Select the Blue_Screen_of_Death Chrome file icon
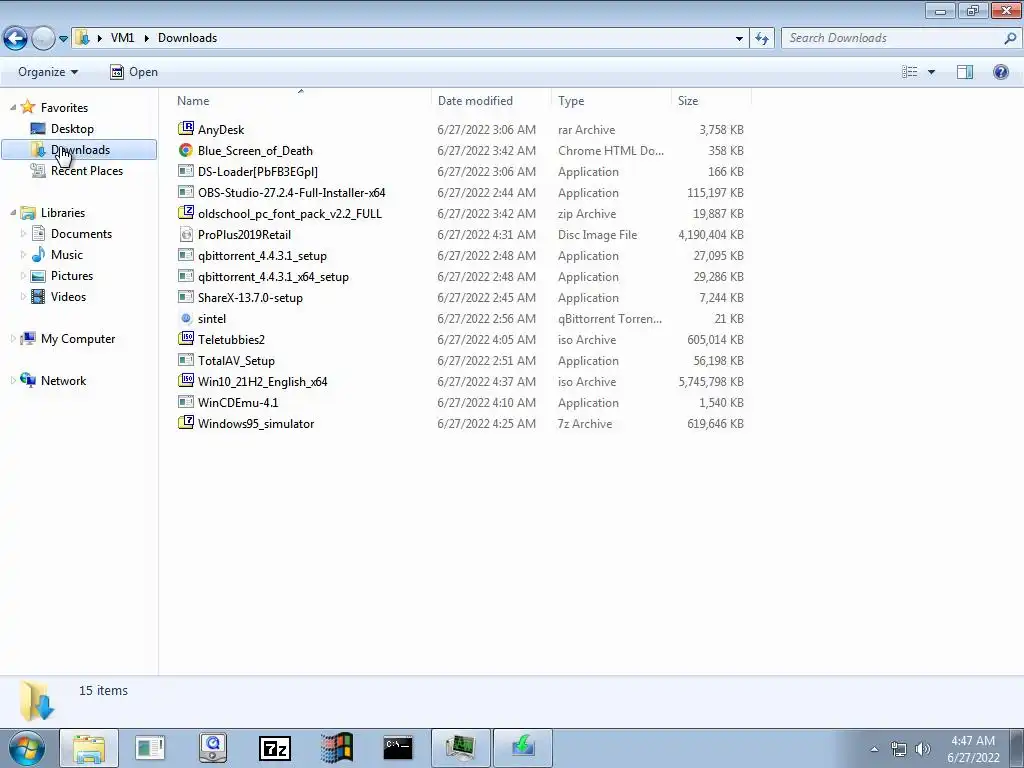The width and height of the screenshot is (1024, 768). pos(186,150)
